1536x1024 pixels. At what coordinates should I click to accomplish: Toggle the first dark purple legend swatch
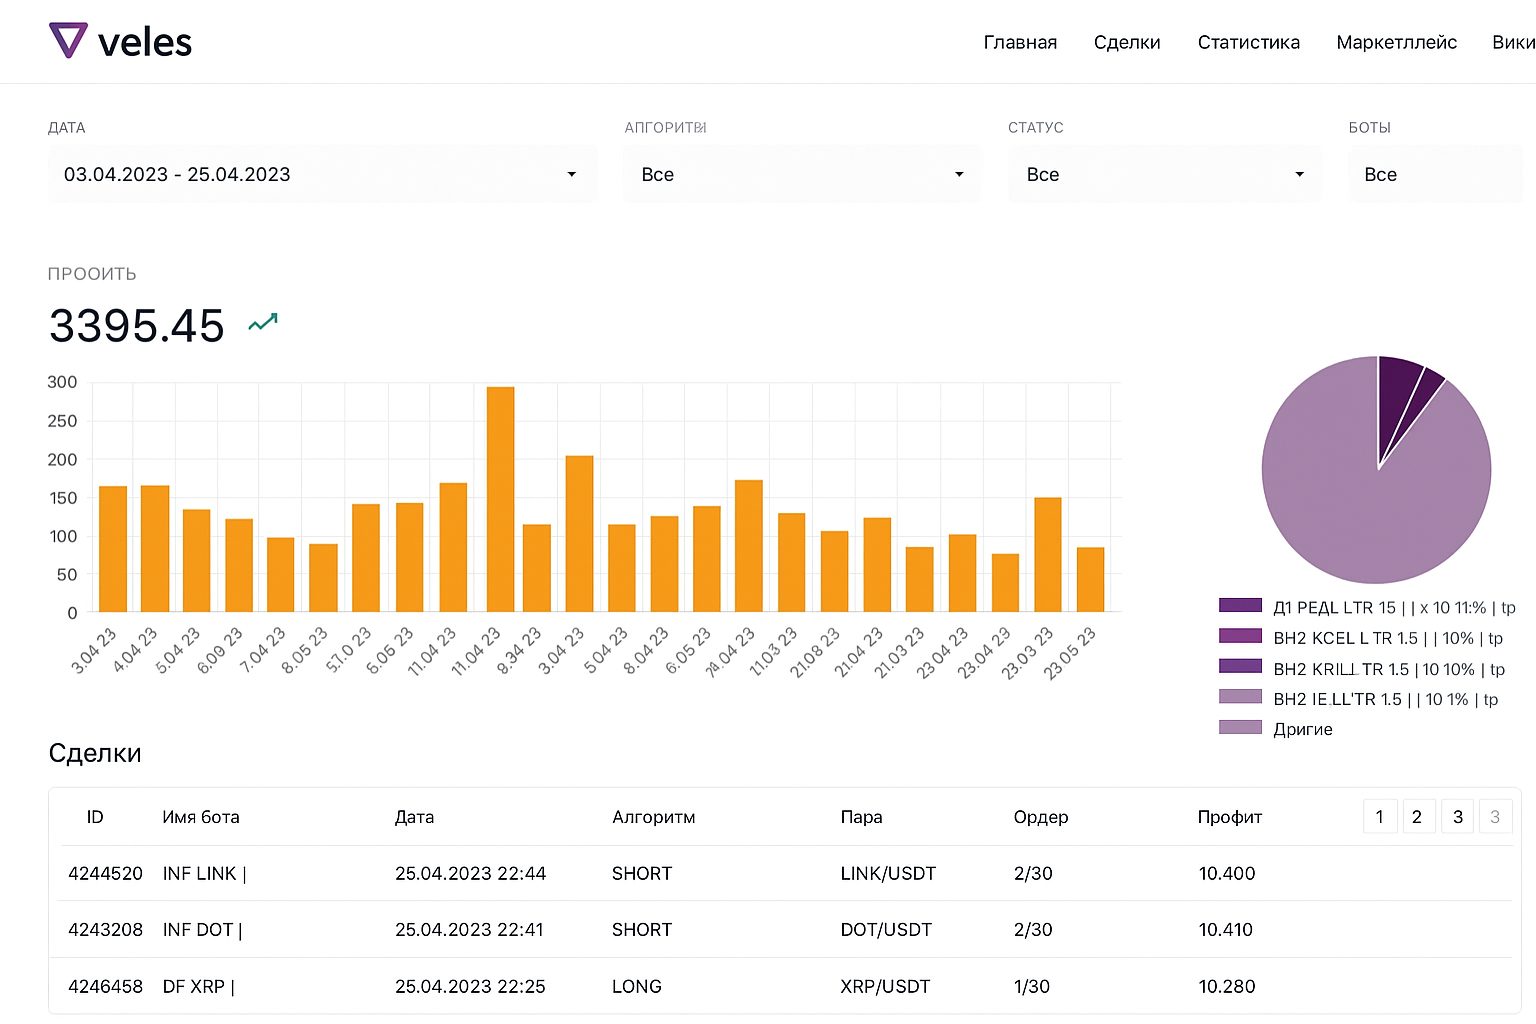point(1240,605)
